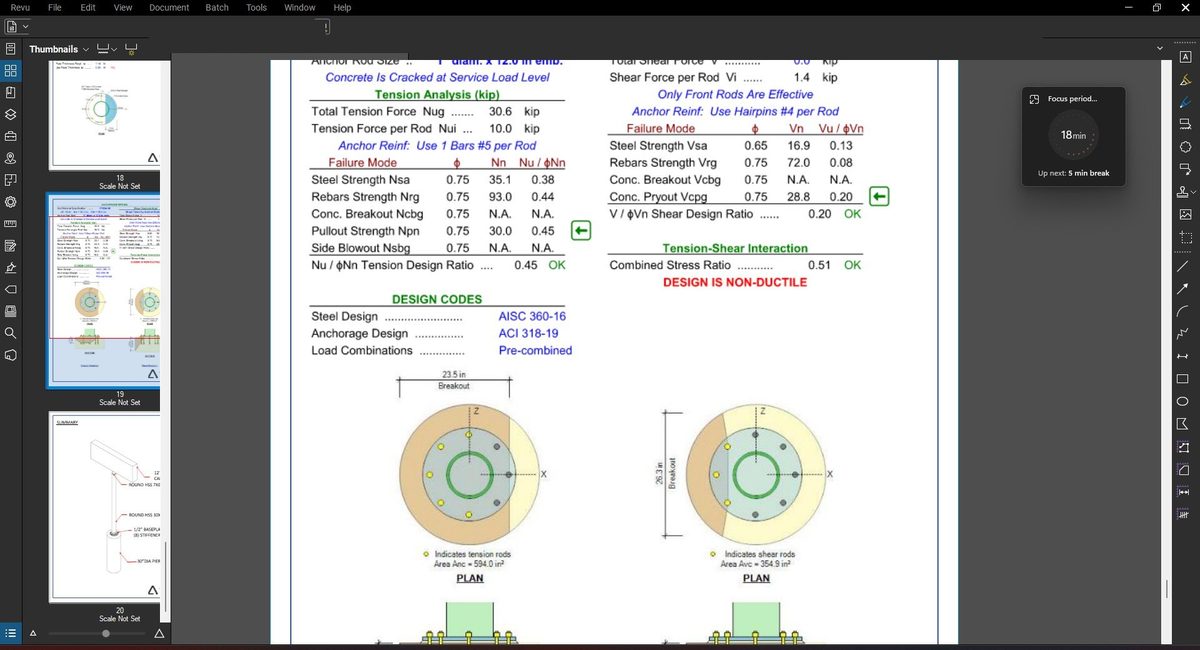1200x650 pixels.
Task: Open the Batch menu
Action: coord(217,8)
